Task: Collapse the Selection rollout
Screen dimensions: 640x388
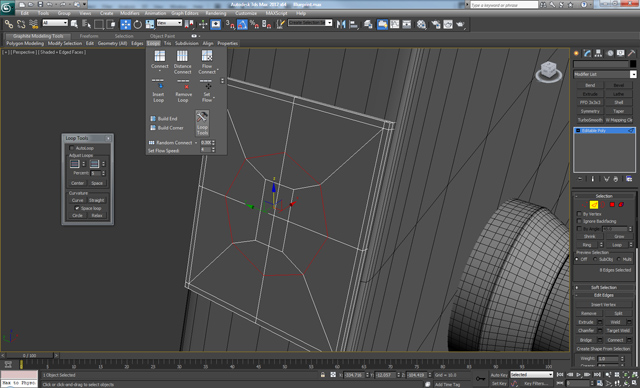Action: coord(604,196)
